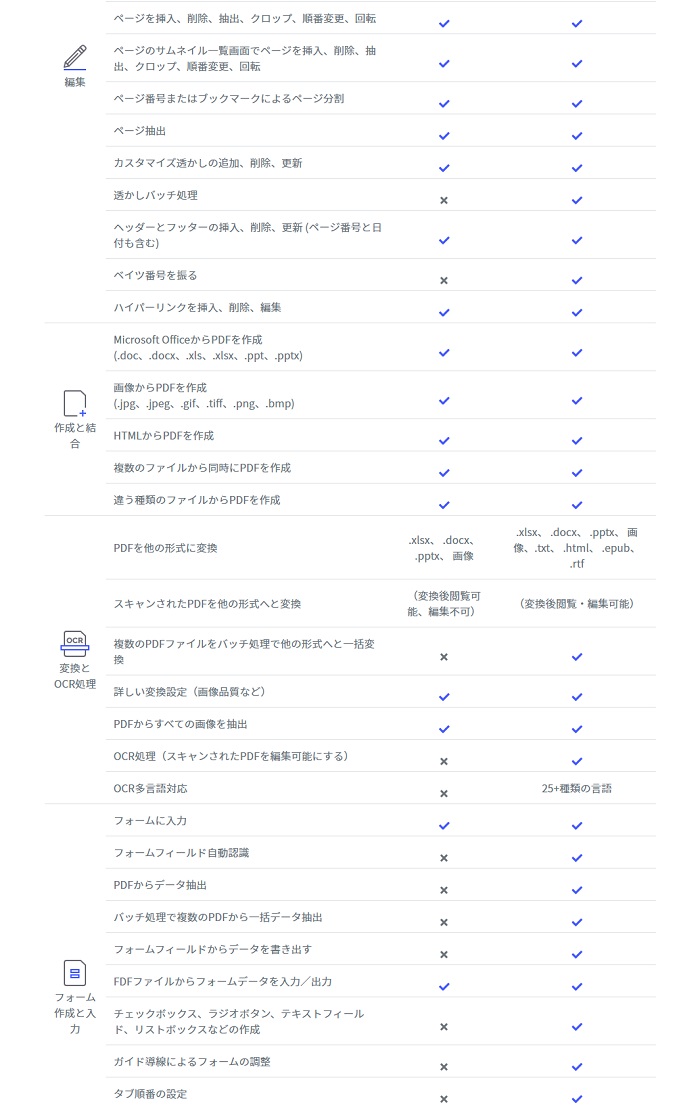Click the pencil 編集 category icon
700x1107 pixels.
pyautogui.click(x=75, y=57)
